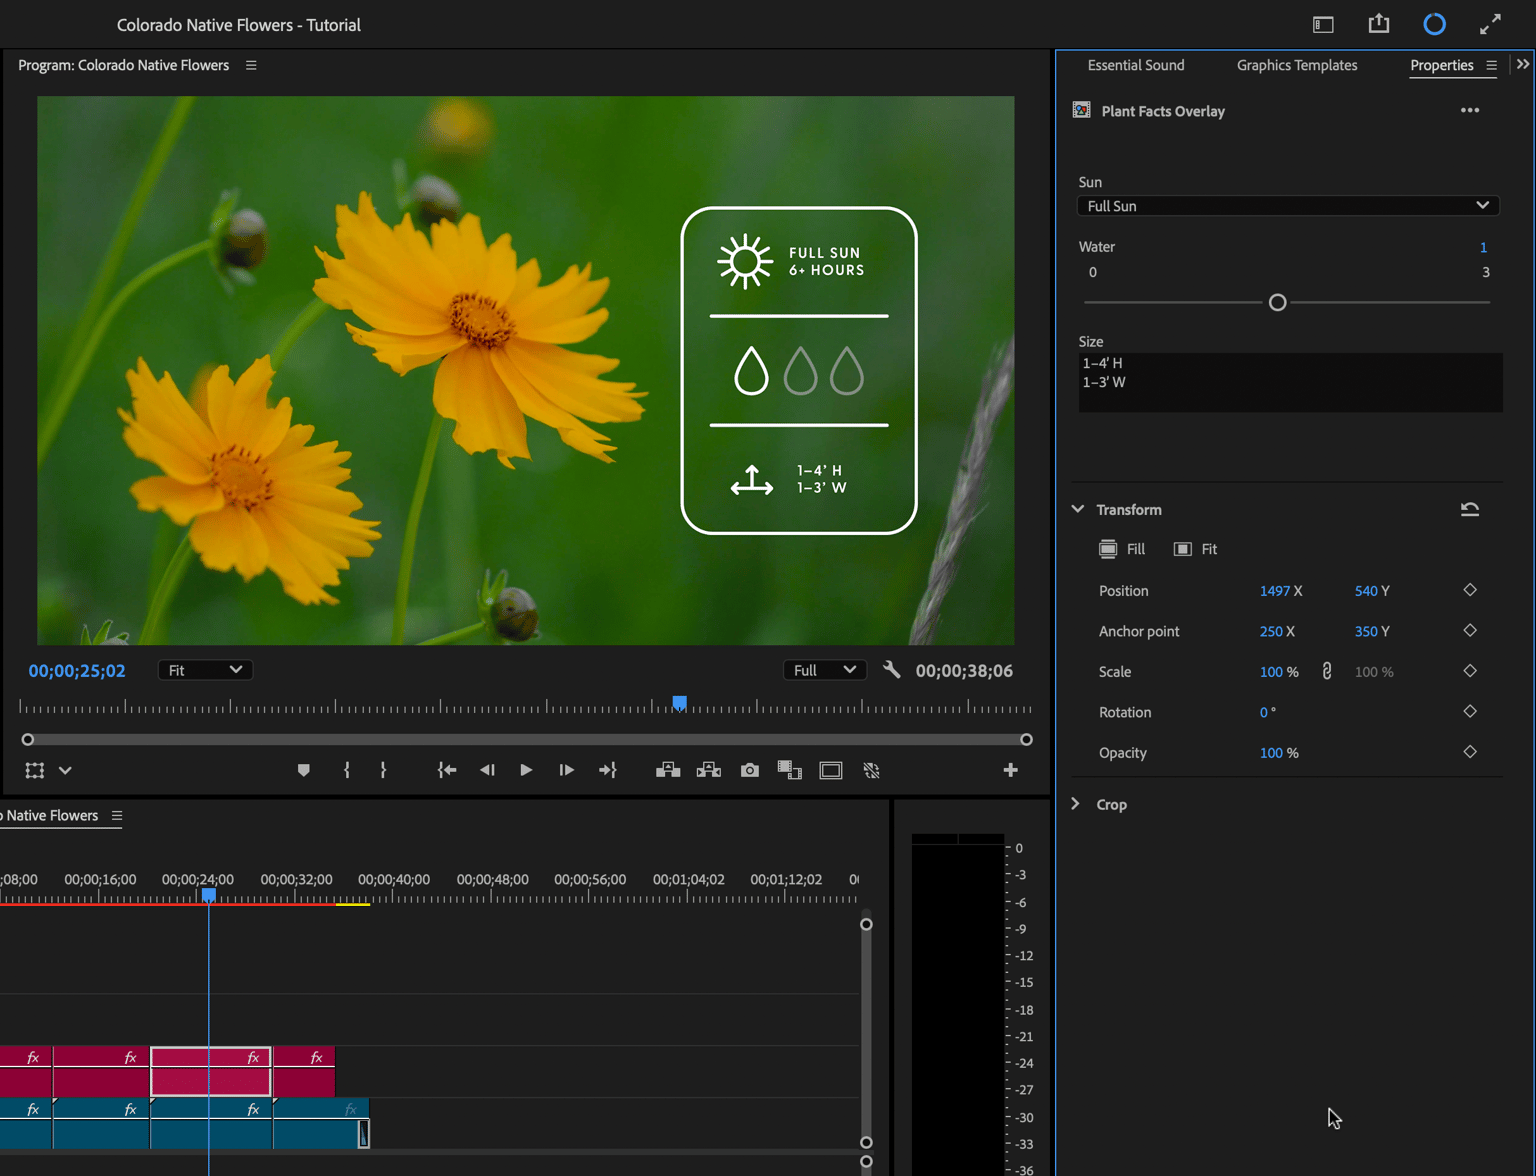1536x1176 pixels.
Task: Click the timeline playhead marker
Action: [x=208, y=895]
